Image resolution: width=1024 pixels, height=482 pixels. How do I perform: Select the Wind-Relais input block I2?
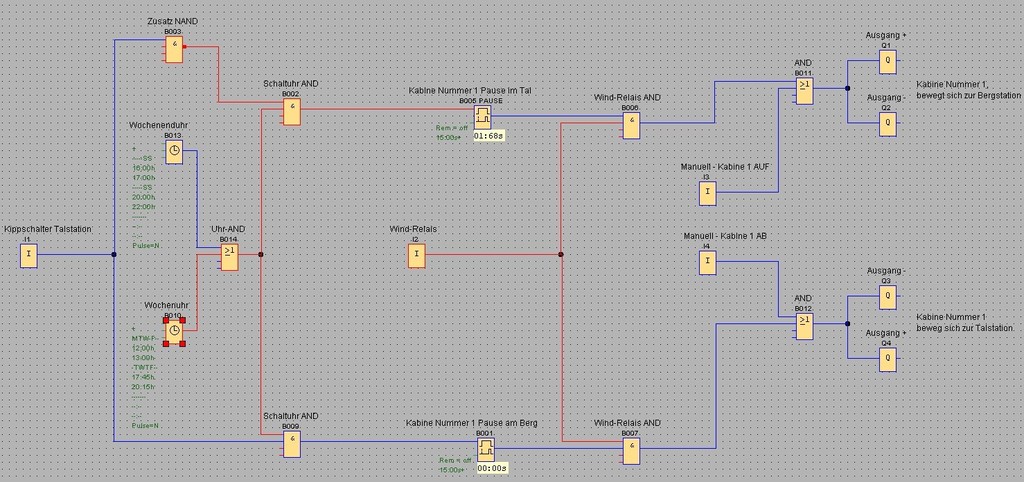(x=417, y=257)
